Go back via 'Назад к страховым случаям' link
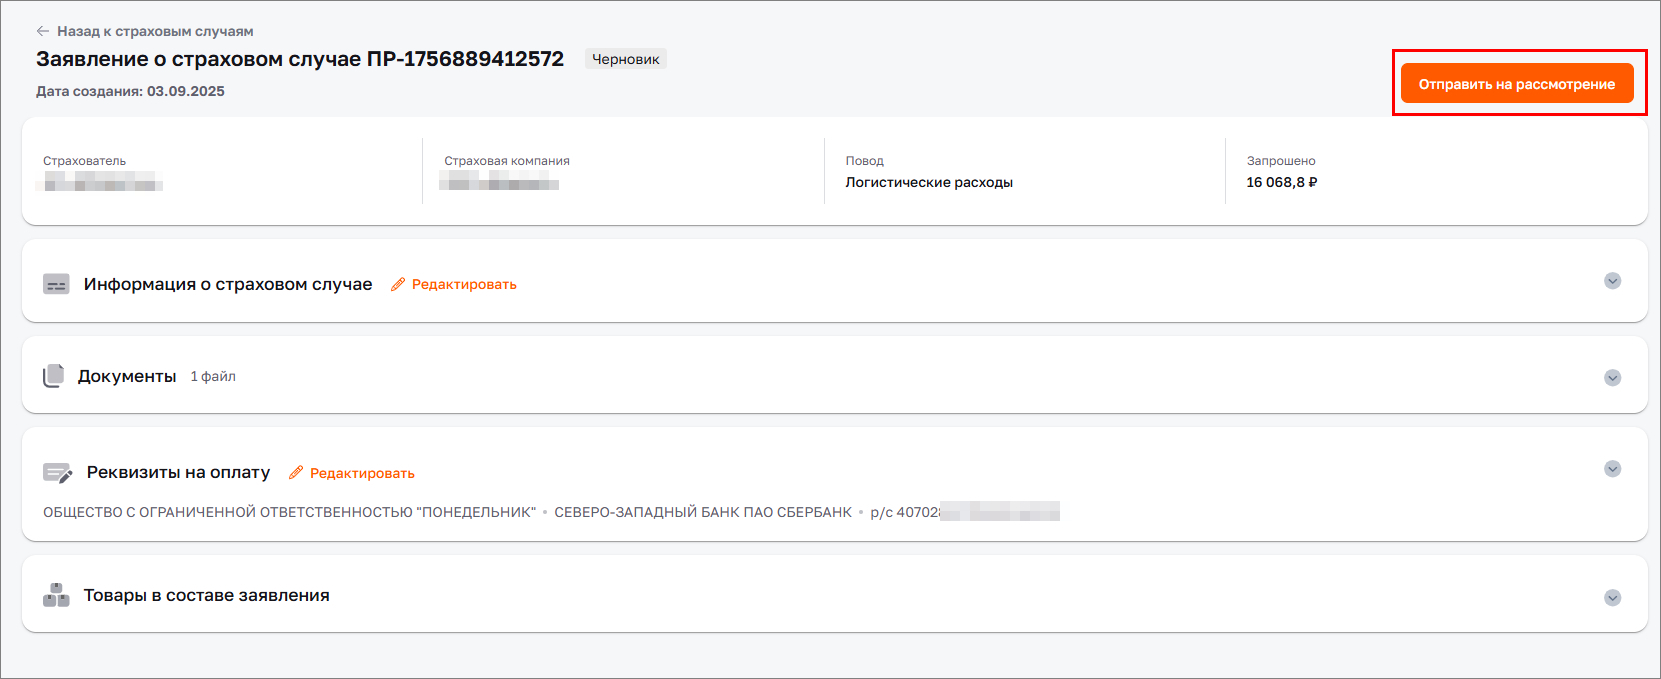The image size is (1661, 679). (155, 31)
